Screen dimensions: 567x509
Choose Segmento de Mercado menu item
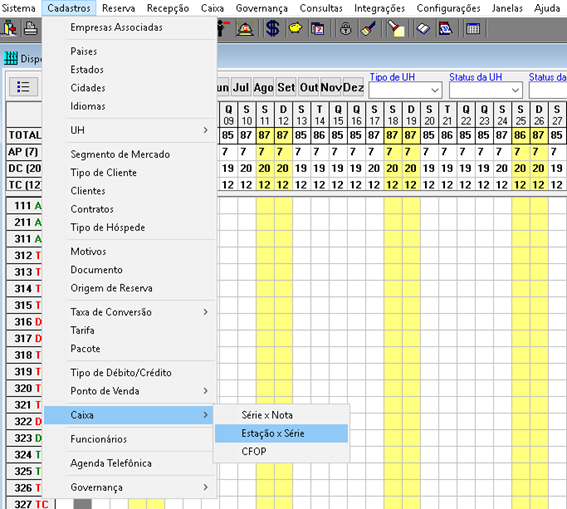(129, 154)
